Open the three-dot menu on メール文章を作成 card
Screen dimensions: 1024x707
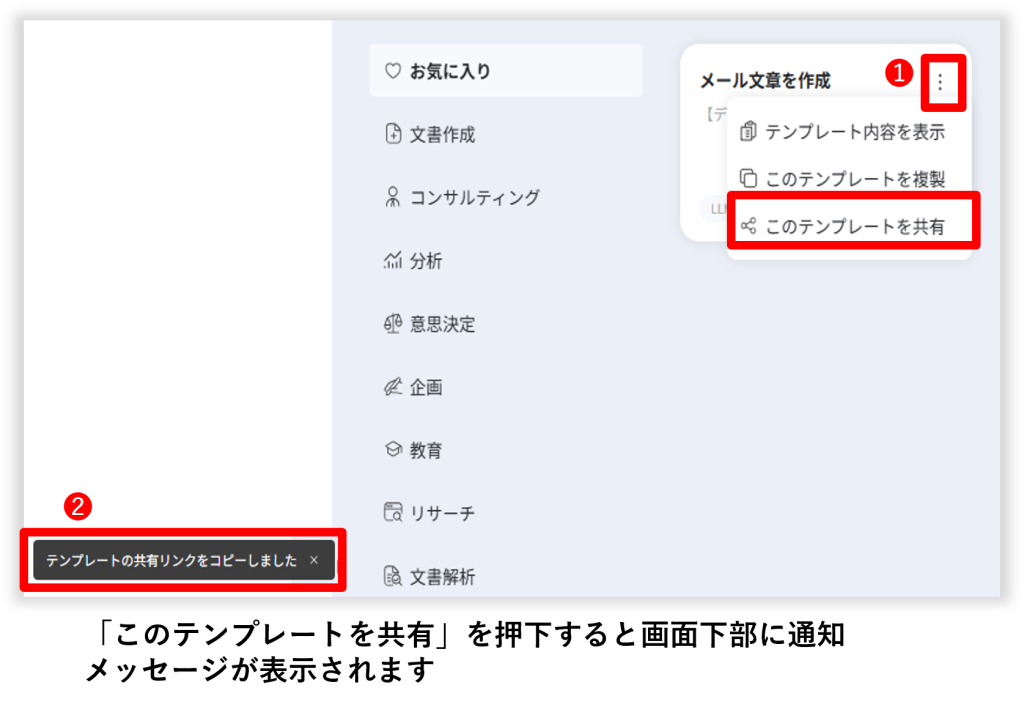(x=939, y=81)
